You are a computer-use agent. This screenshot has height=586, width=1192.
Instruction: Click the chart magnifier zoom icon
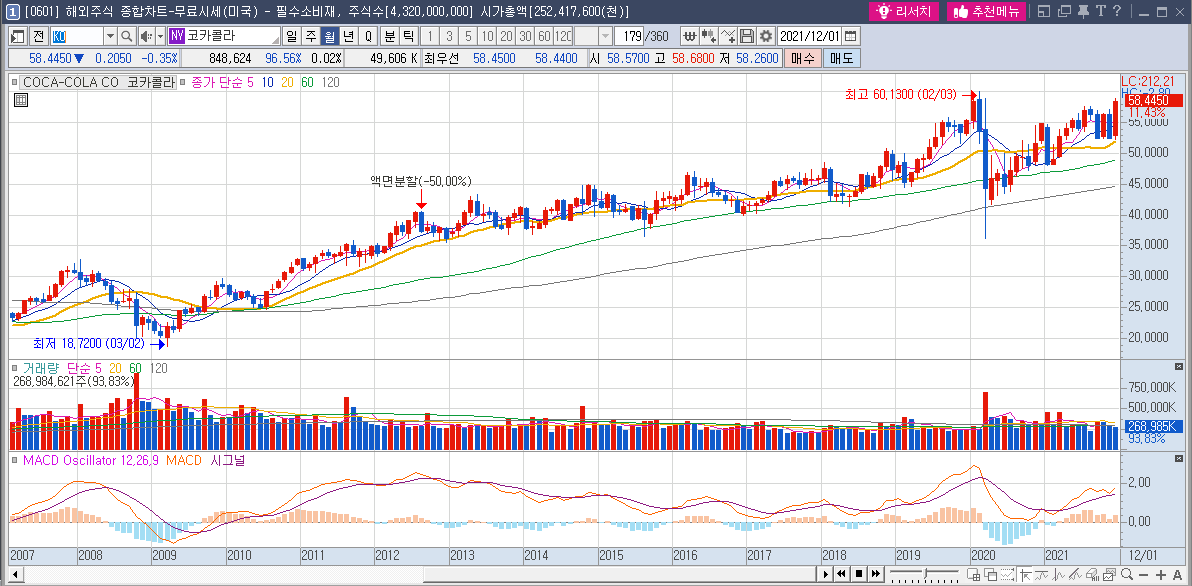(x=1127, y=574)
